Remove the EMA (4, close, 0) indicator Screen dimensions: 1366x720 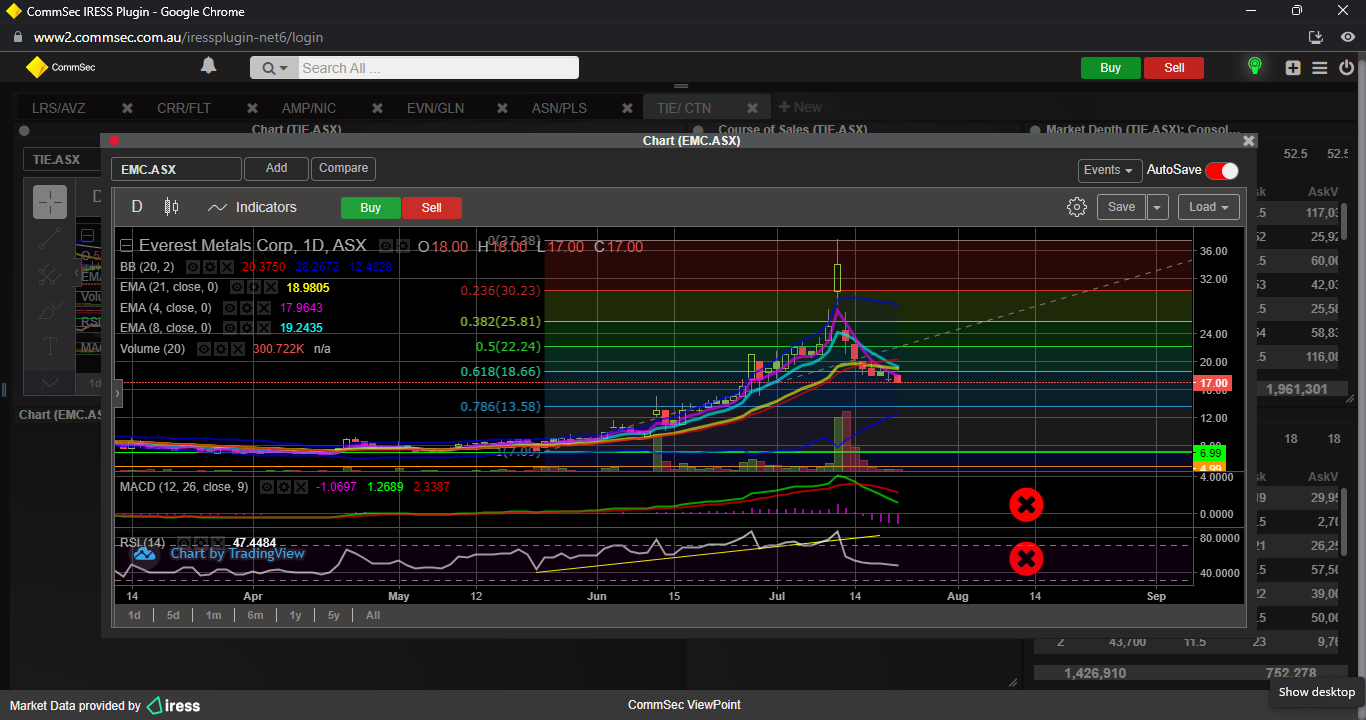point(262,308)
